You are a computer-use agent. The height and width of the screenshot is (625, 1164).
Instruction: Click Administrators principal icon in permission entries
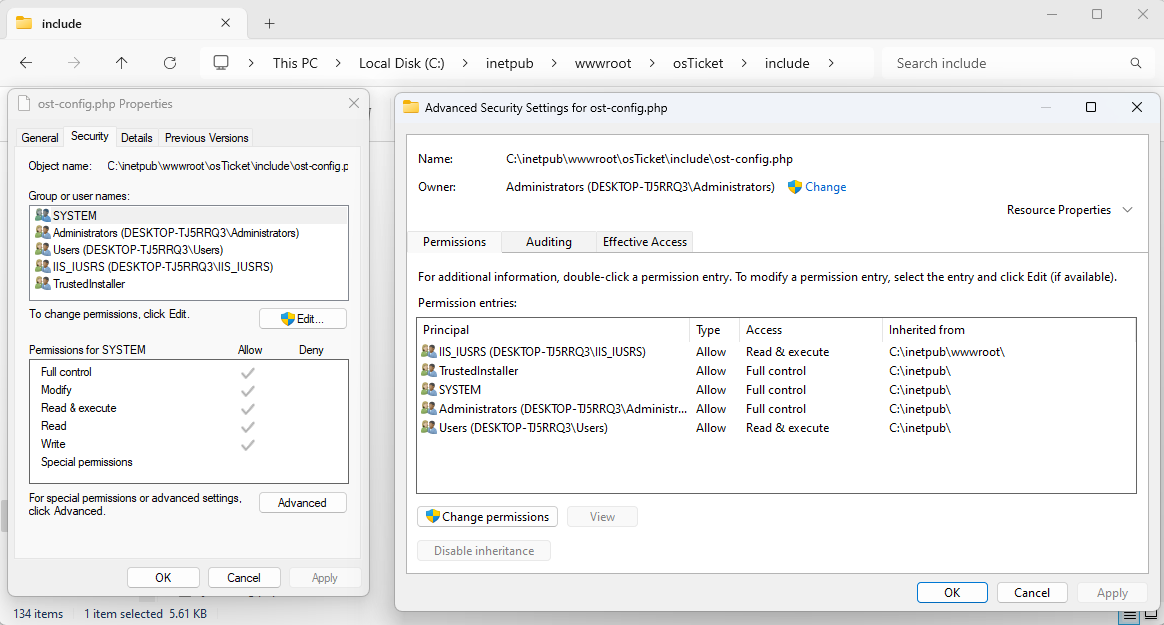point(428,408)
